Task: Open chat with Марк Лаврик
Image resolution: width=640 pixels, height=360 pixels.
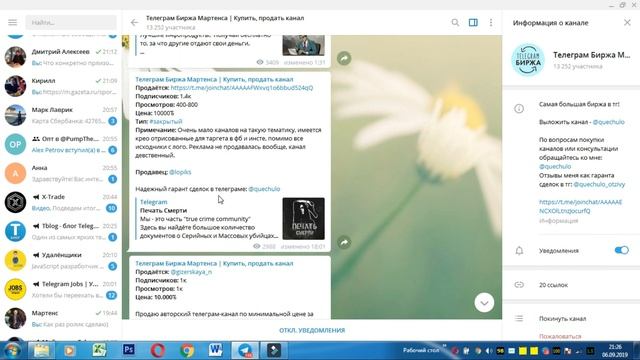Action: point(61,115)
